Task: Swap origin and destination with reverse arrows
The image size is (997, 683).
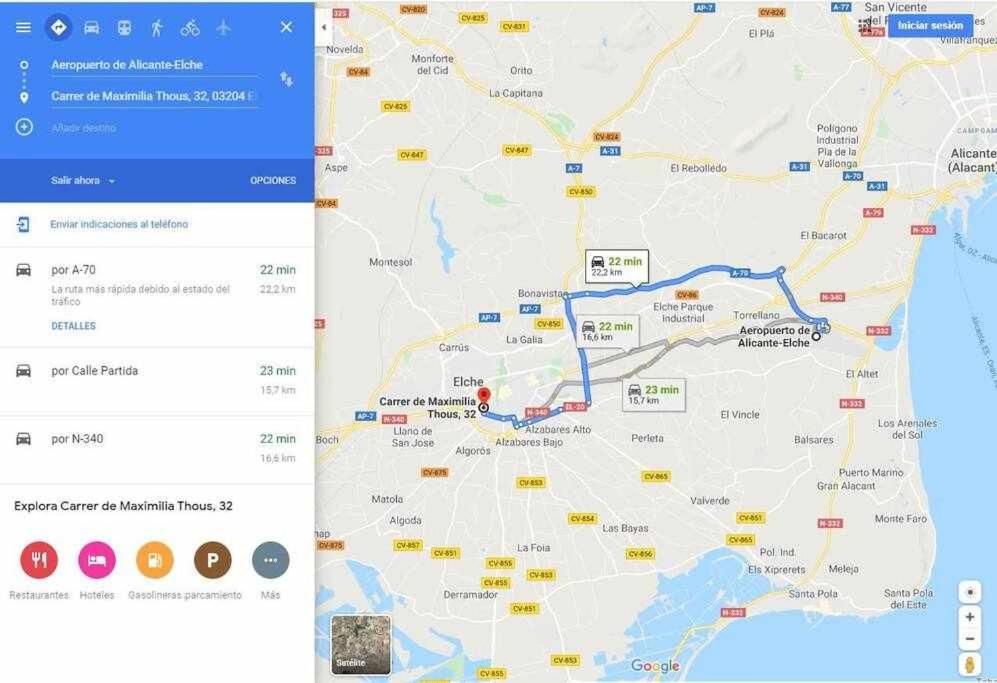Action: click(286, 79)
